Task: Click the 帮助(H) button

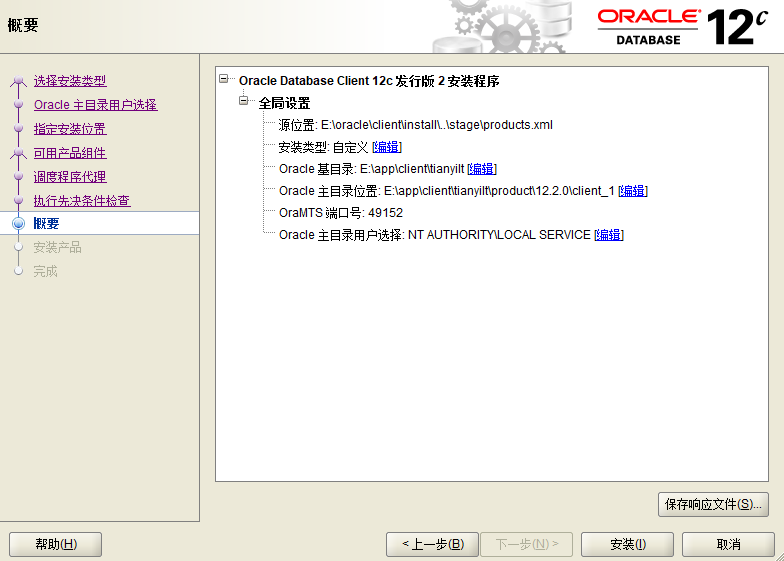Action: (56, 544)
